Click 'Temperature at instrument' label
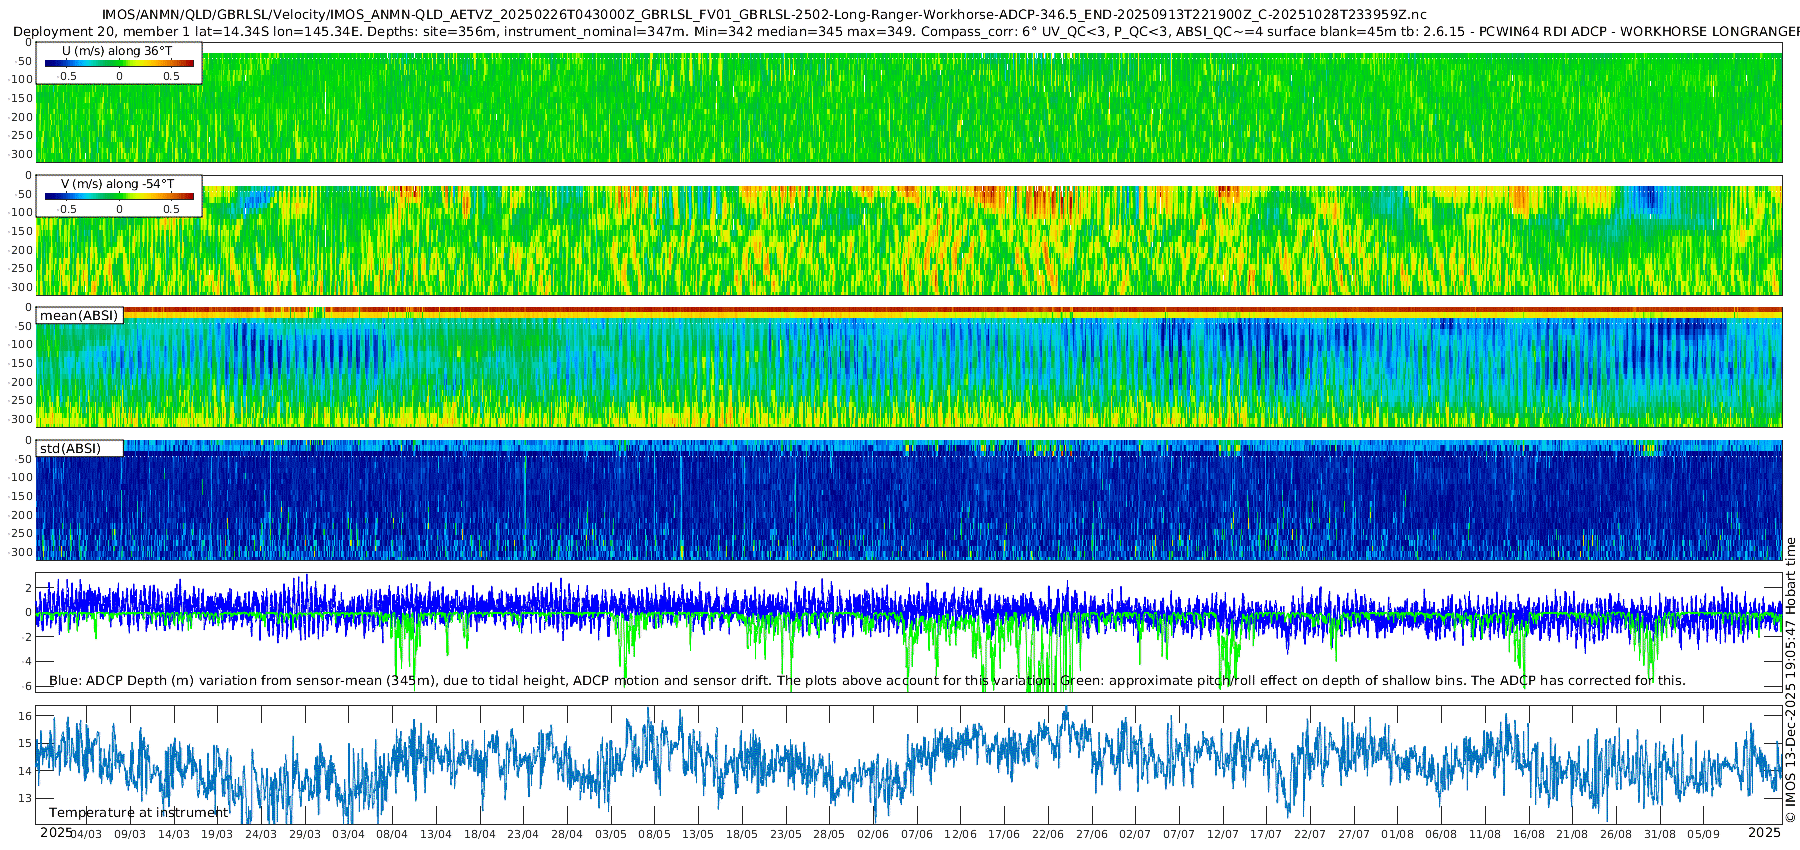 click(139, 812)
